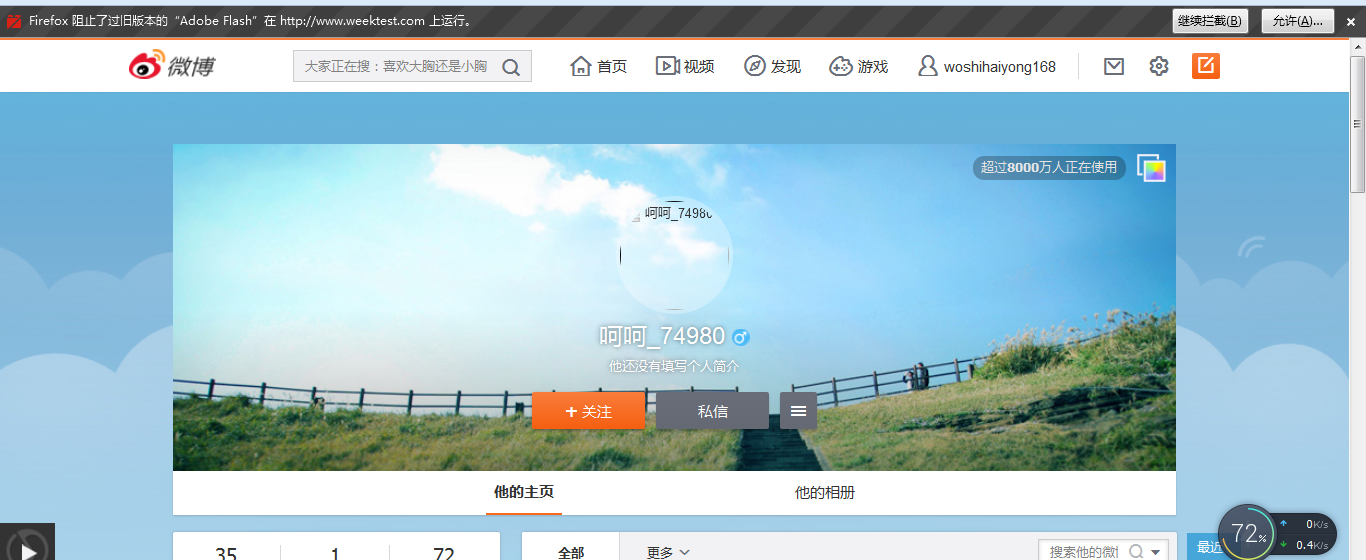Click the magnifier icon in the 搜索他的微博 box
Viewport: 1366px width, 560px height.
[1136, 551]
